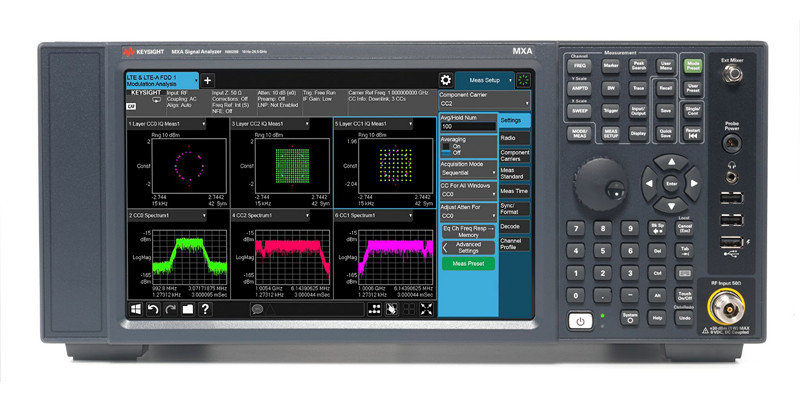
Task: Add new screen with plus icon
Action: 208,81
